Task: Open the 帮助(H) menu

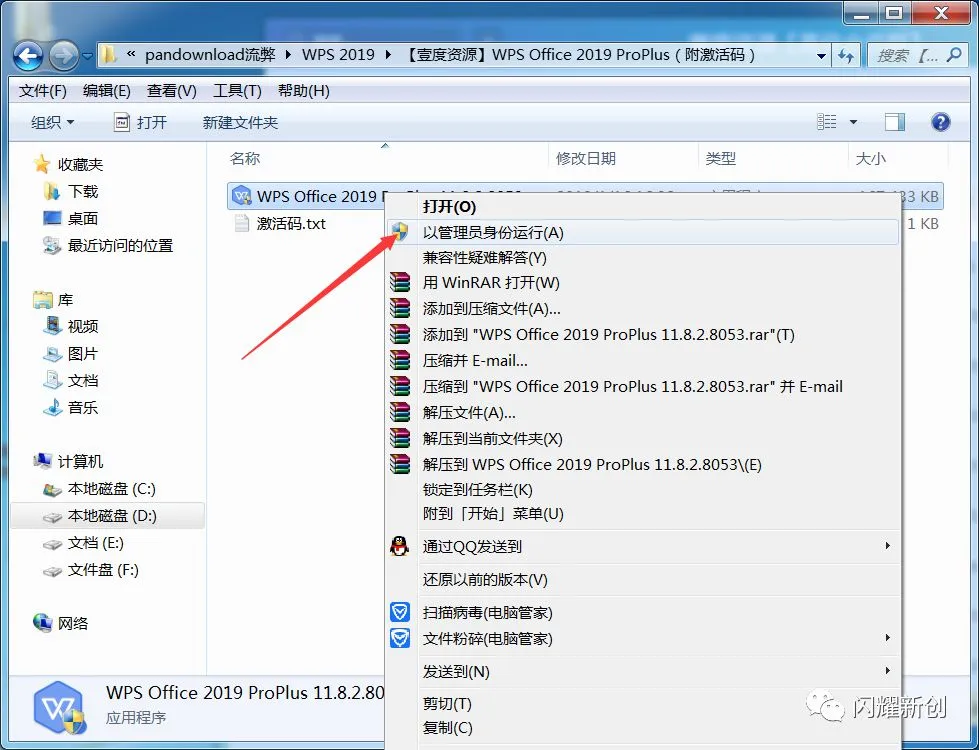Action: (303, 91)
